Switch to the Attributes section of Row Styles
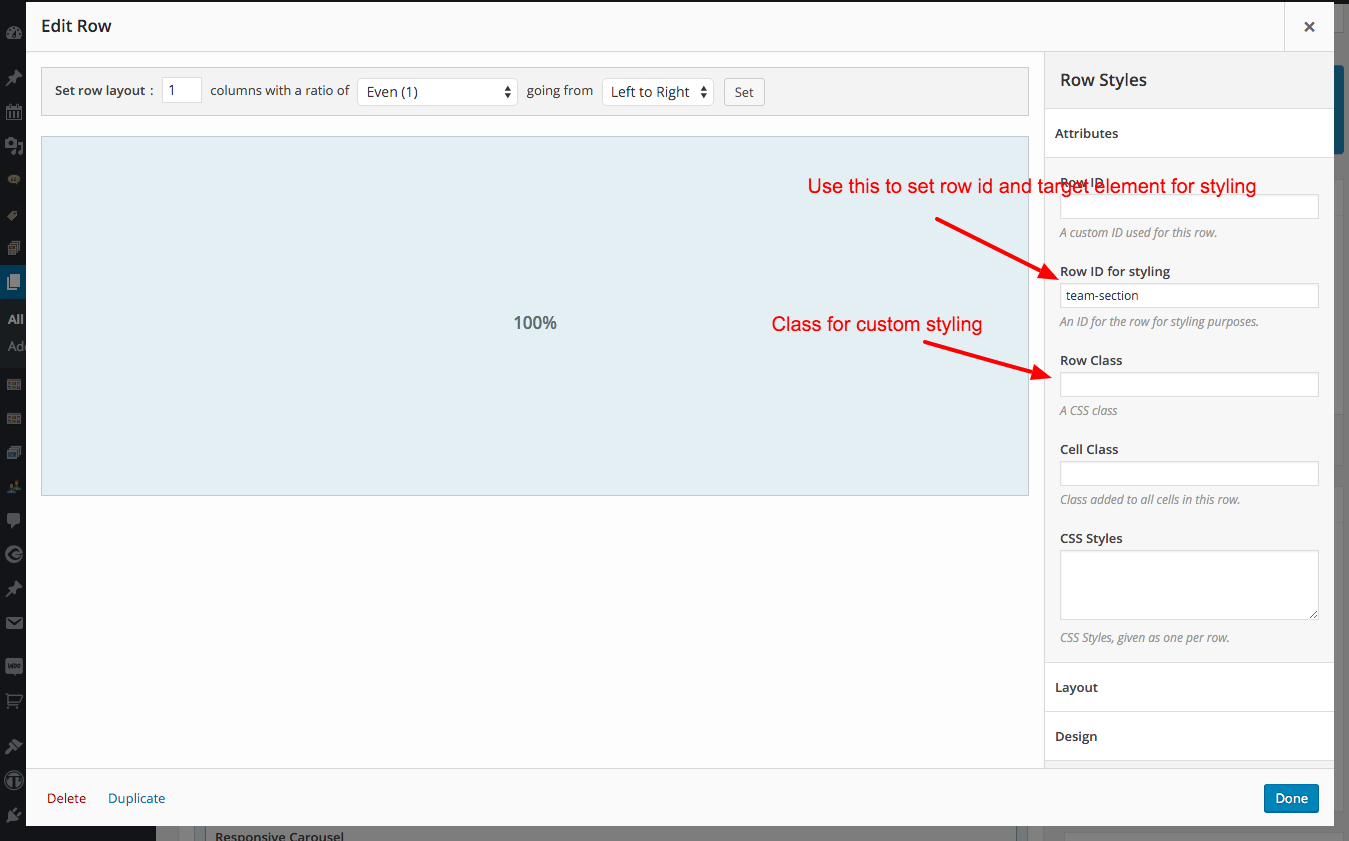The image size is (1349, 841). pyautogui.click(x=1188, y=133)
